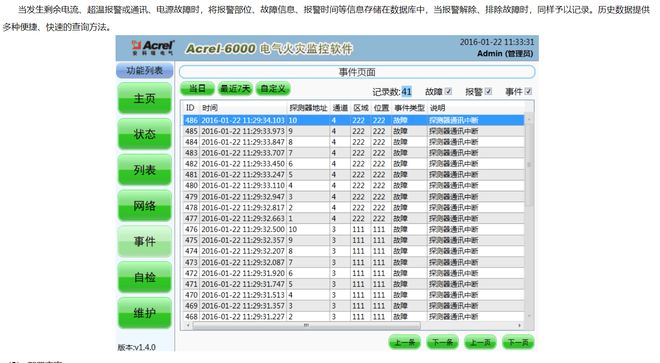Viewport: 660px width, 363px height.
Task: Select event row with ID 470
Action: coord(354,295)
